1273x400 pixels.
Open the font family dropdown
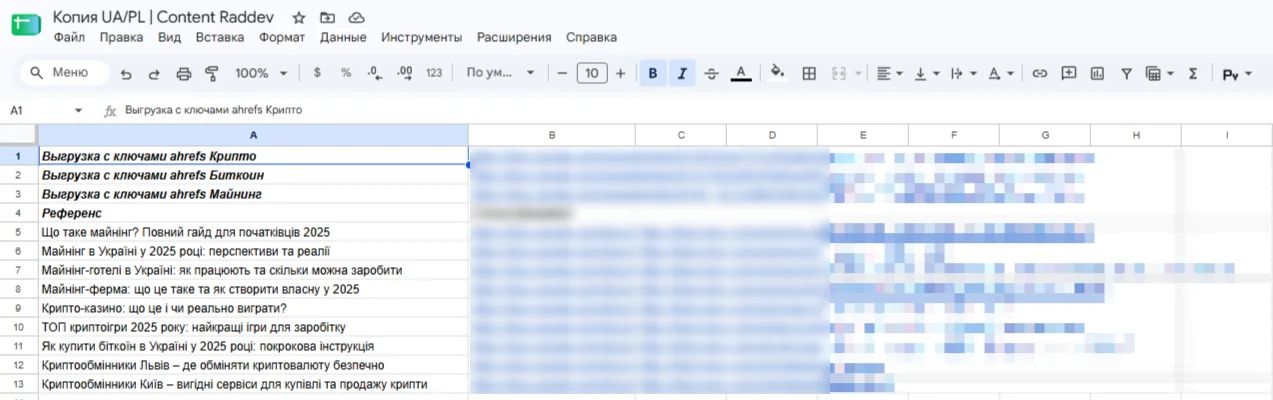pyautogui.click(x=500, y=73)
